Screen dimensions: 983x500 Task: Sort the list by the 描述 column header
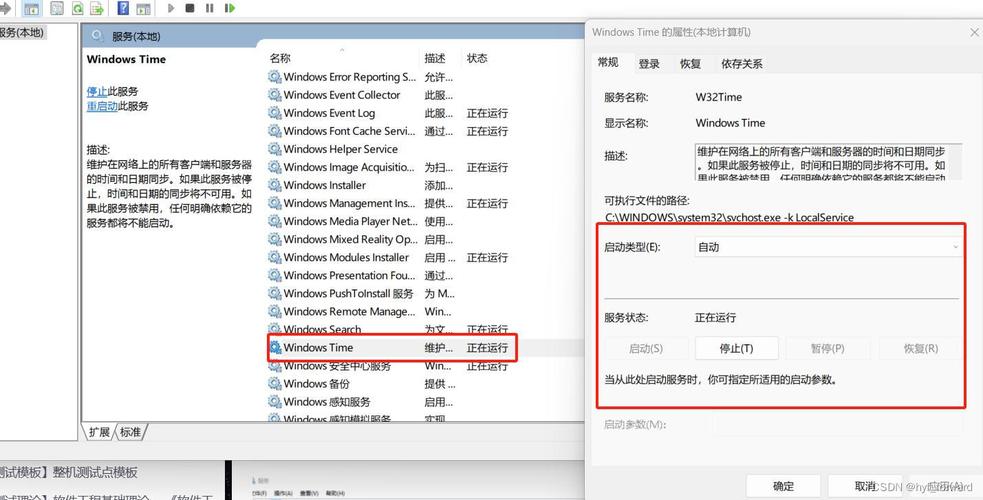[x=440, y=58]
